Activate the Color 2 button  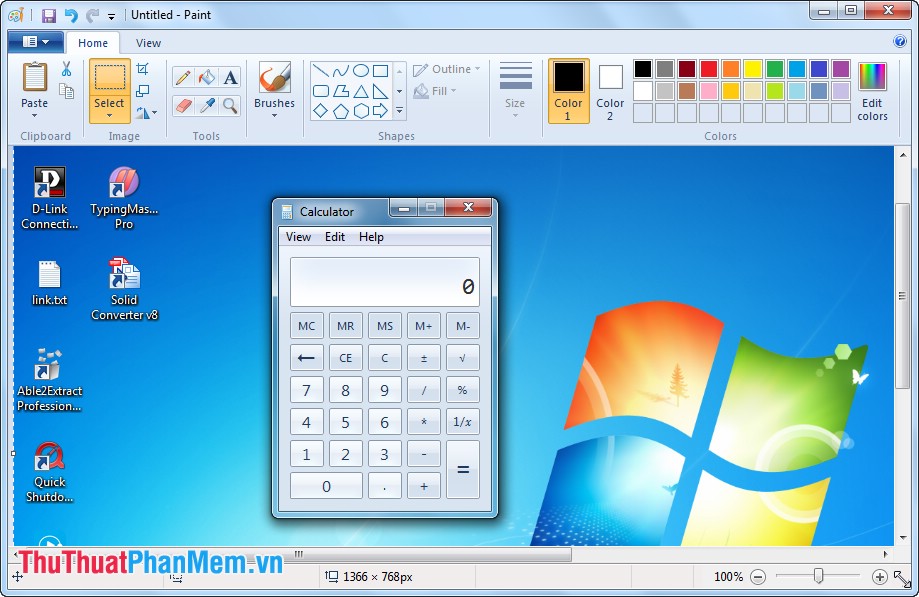[610, 90]
